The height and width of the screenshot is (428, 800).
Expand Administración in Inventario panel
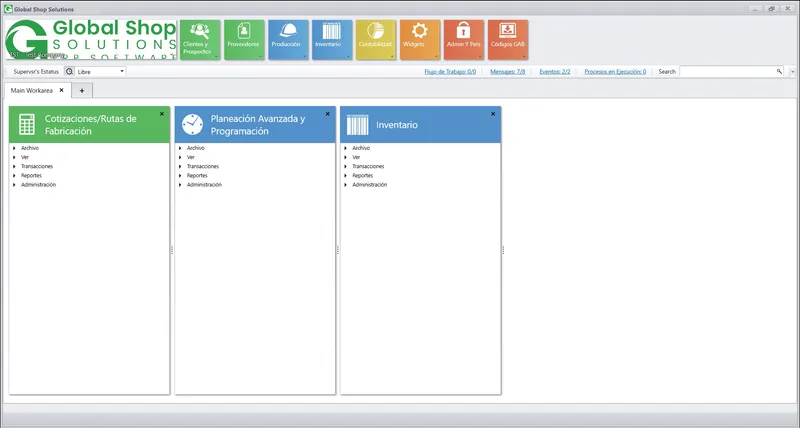pyautogui.click(x=345, y=185)
